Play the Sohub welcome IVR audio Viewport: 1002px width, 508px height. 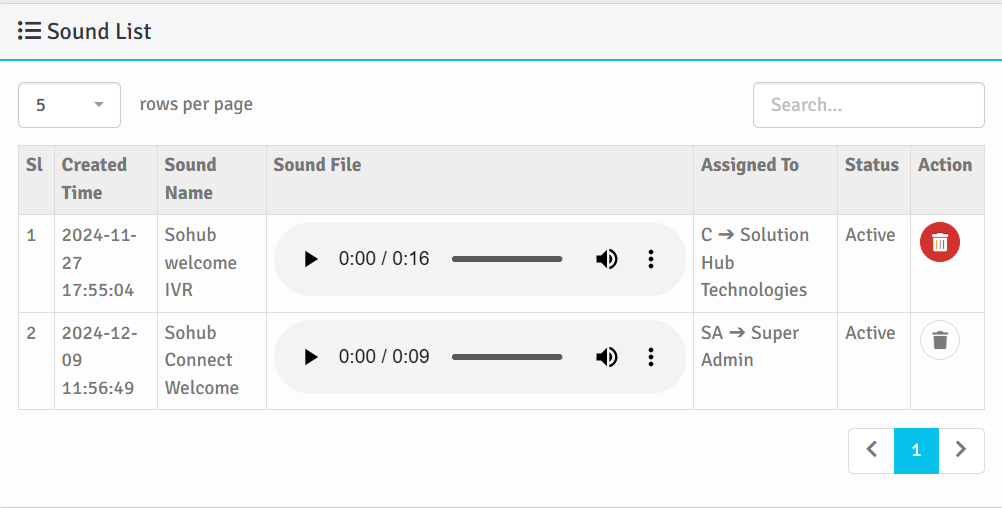[311, 259]
